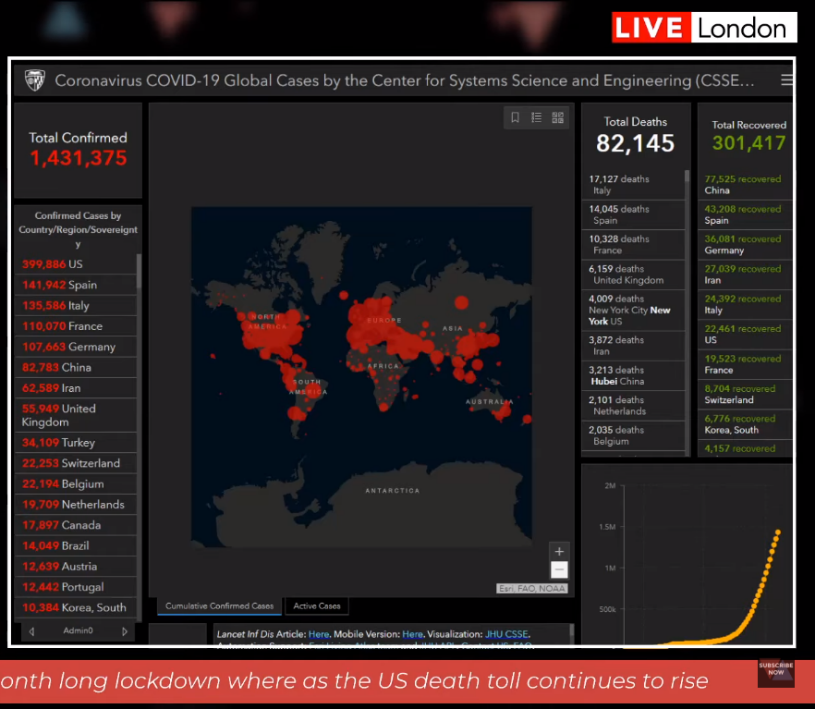Open the map legend list icon
This screenshot has width=815, height=709.
point(537,118)
